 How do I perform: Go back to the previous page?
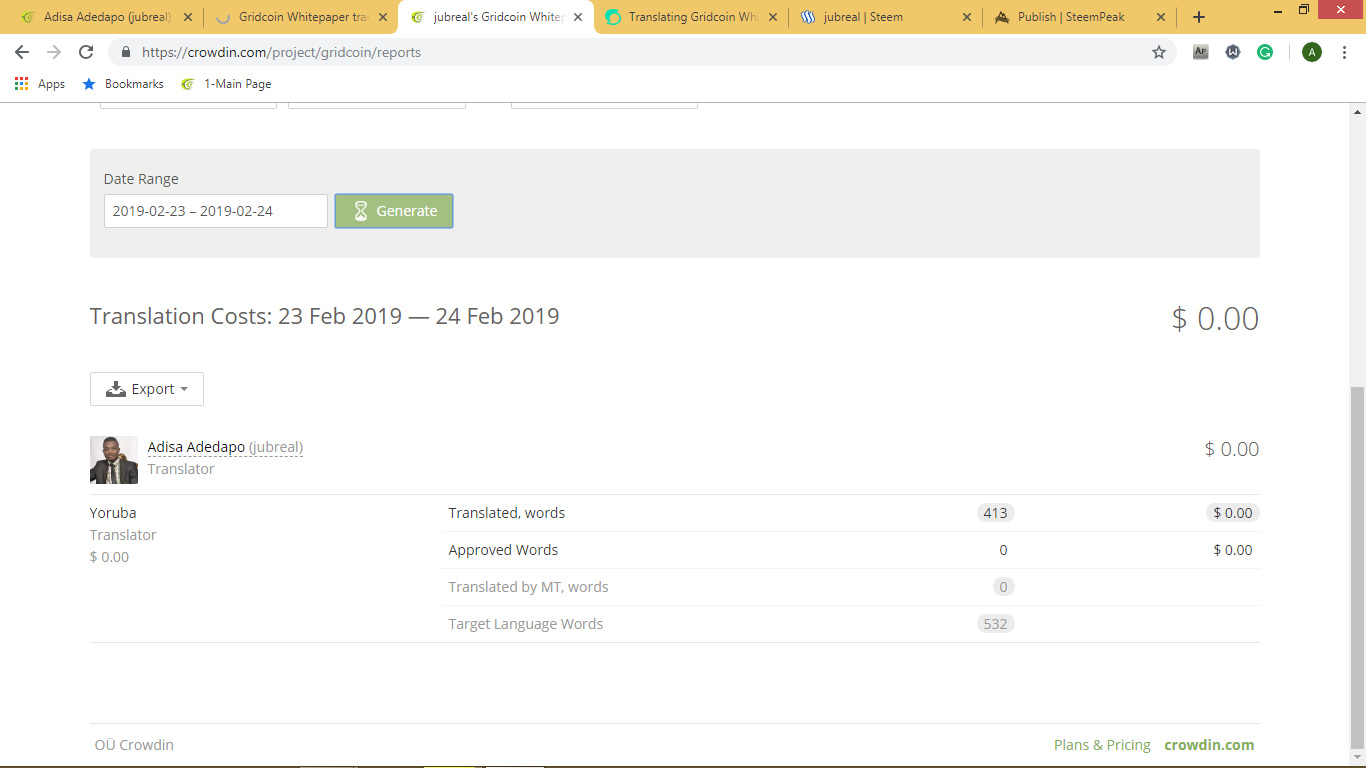click(x=22, y=52)
